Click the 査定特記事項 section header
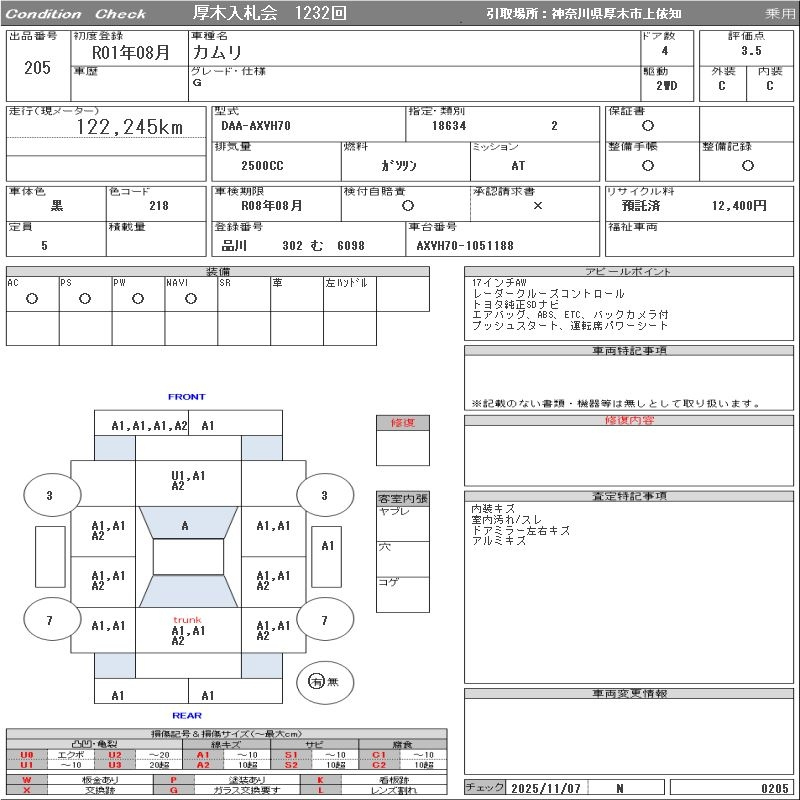The image size is (800, 800). (x=628, y=497)
